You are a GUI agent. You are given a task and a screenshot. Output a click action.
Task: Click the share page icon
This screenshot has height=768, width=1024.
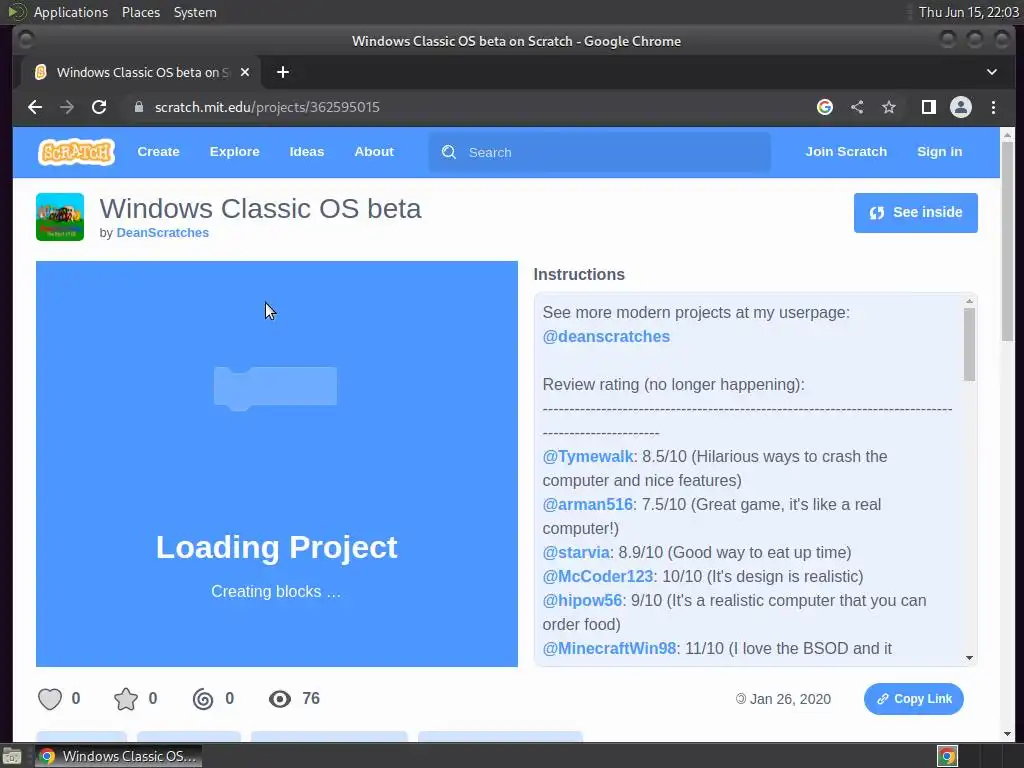pyautogui.click(x=857, y=107)
